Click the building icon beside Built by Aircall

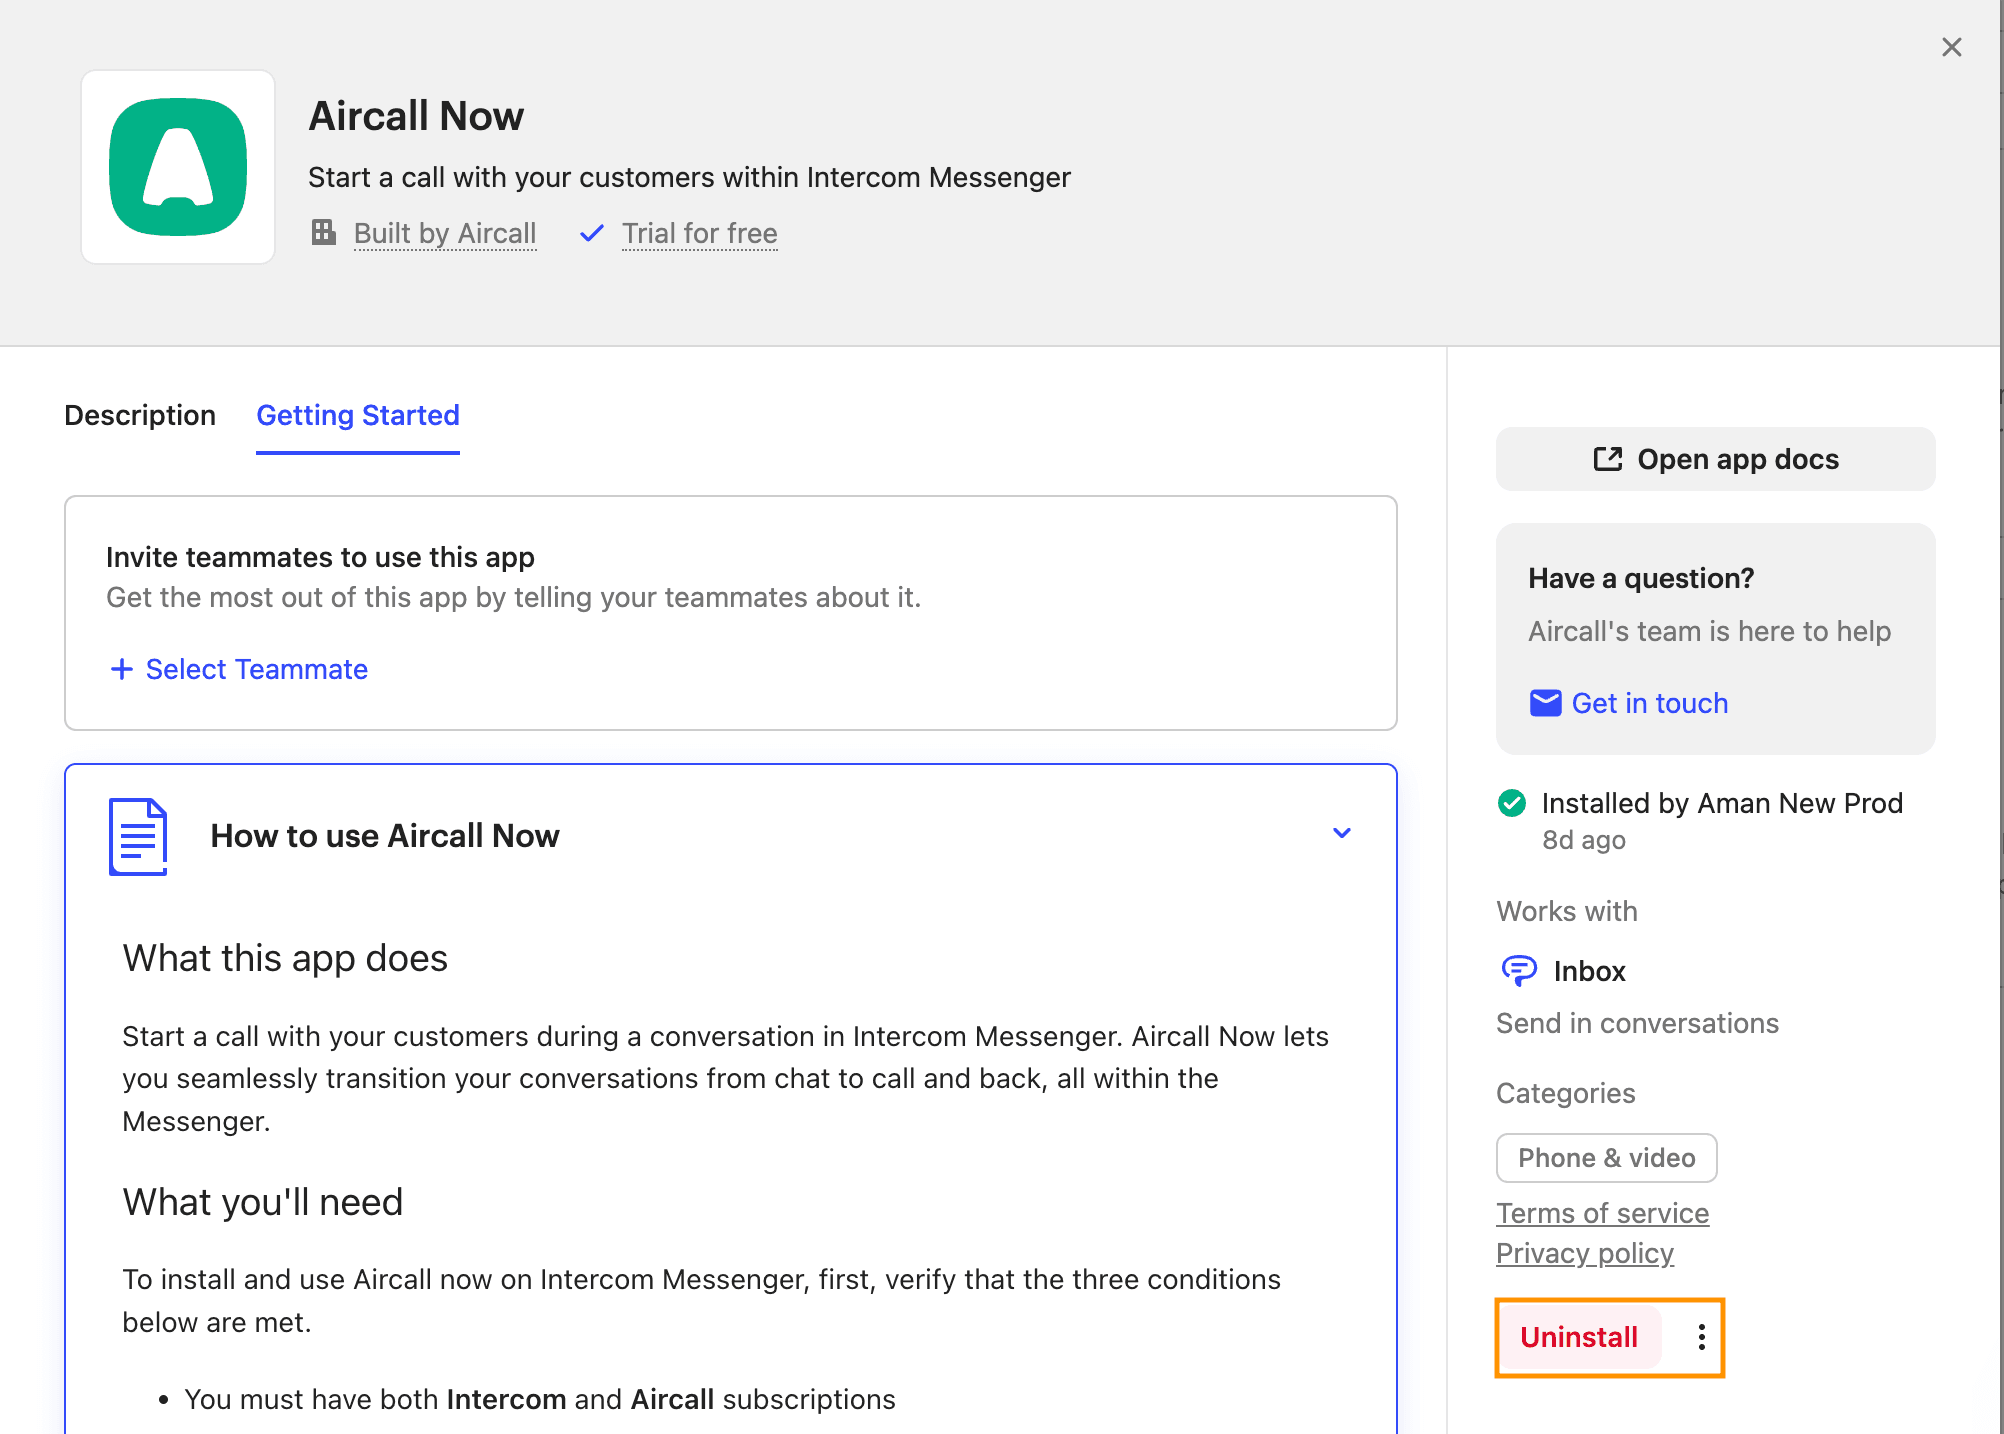(324, 232)
